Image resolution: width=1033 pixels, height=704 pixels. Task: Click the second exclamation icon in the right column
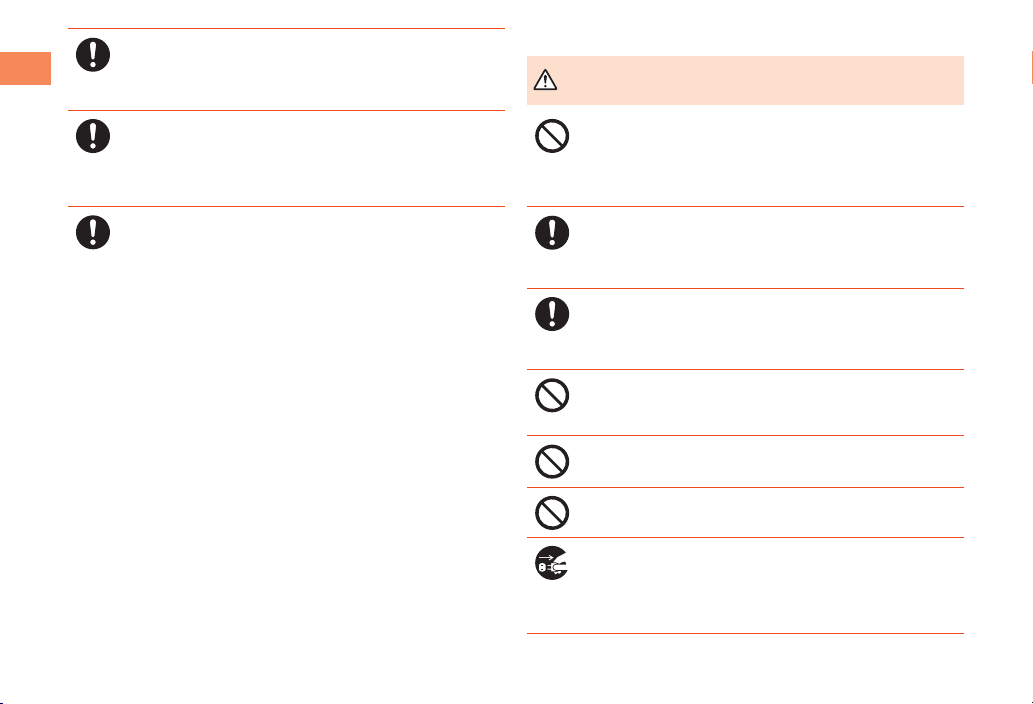point(552,314)
